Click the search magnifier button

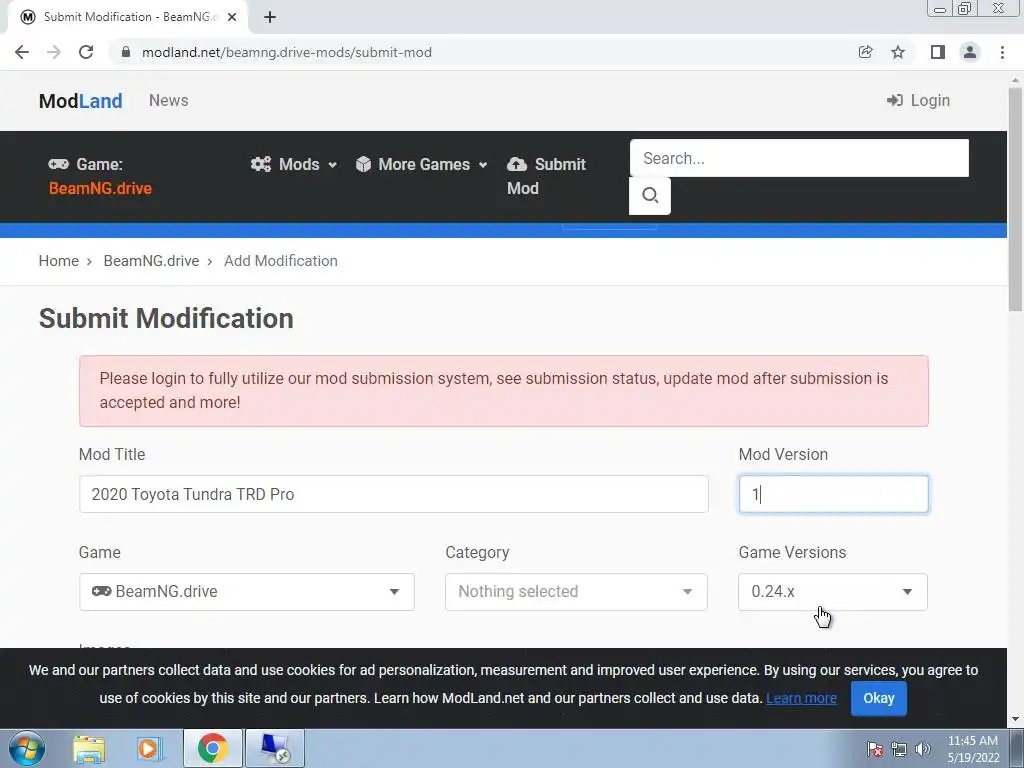coord(650,195)
